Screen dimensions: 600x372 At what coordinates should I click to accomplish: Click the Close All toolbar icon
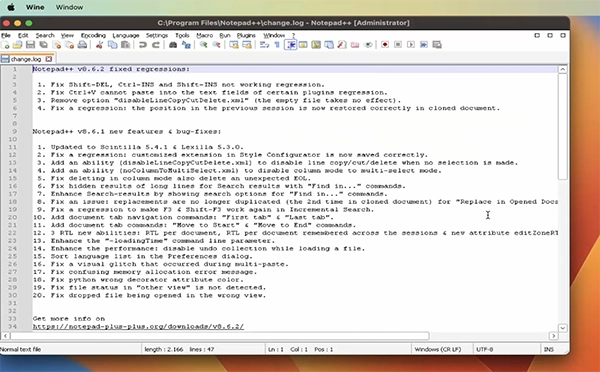click(69, 45)
